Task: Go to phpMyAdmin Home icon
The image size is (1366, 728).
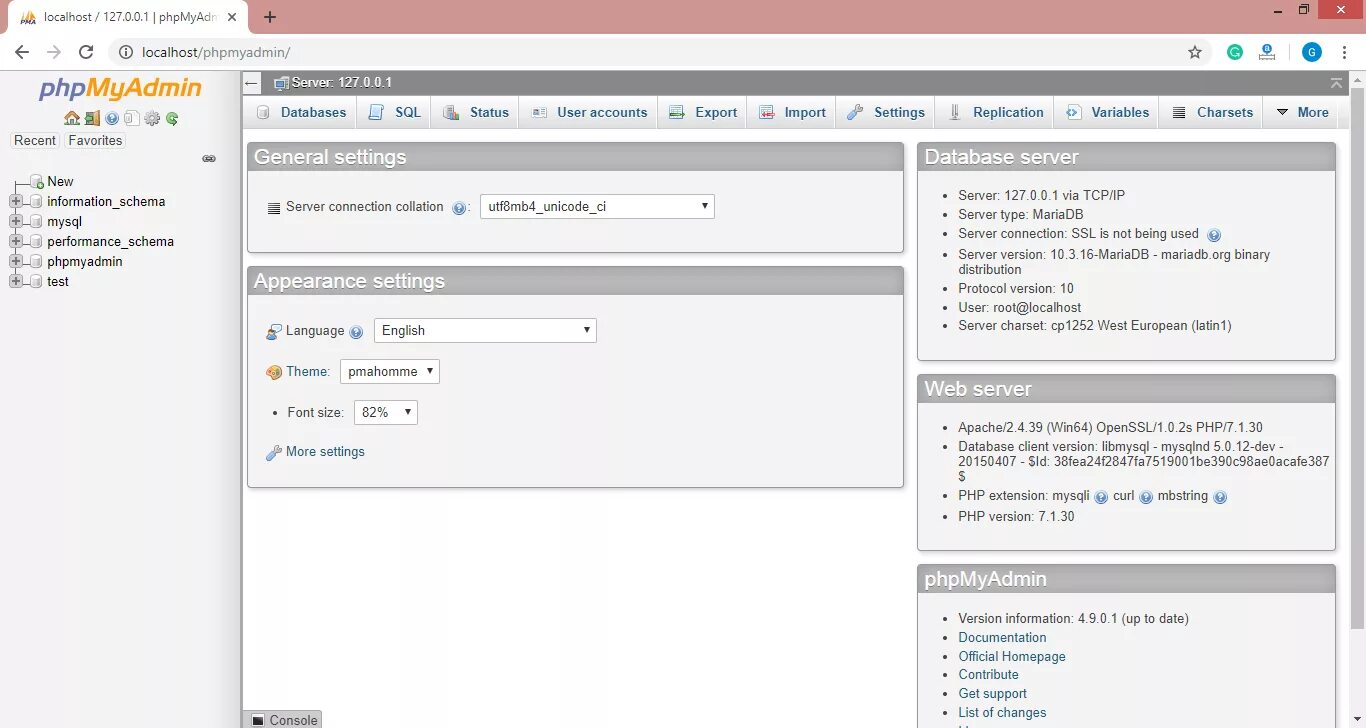Action: coord(72,118)
